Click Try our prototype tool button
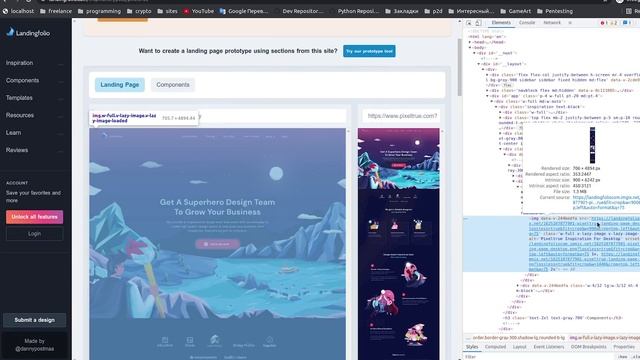This screenshot has width=640, height=360. pos(369,51)
